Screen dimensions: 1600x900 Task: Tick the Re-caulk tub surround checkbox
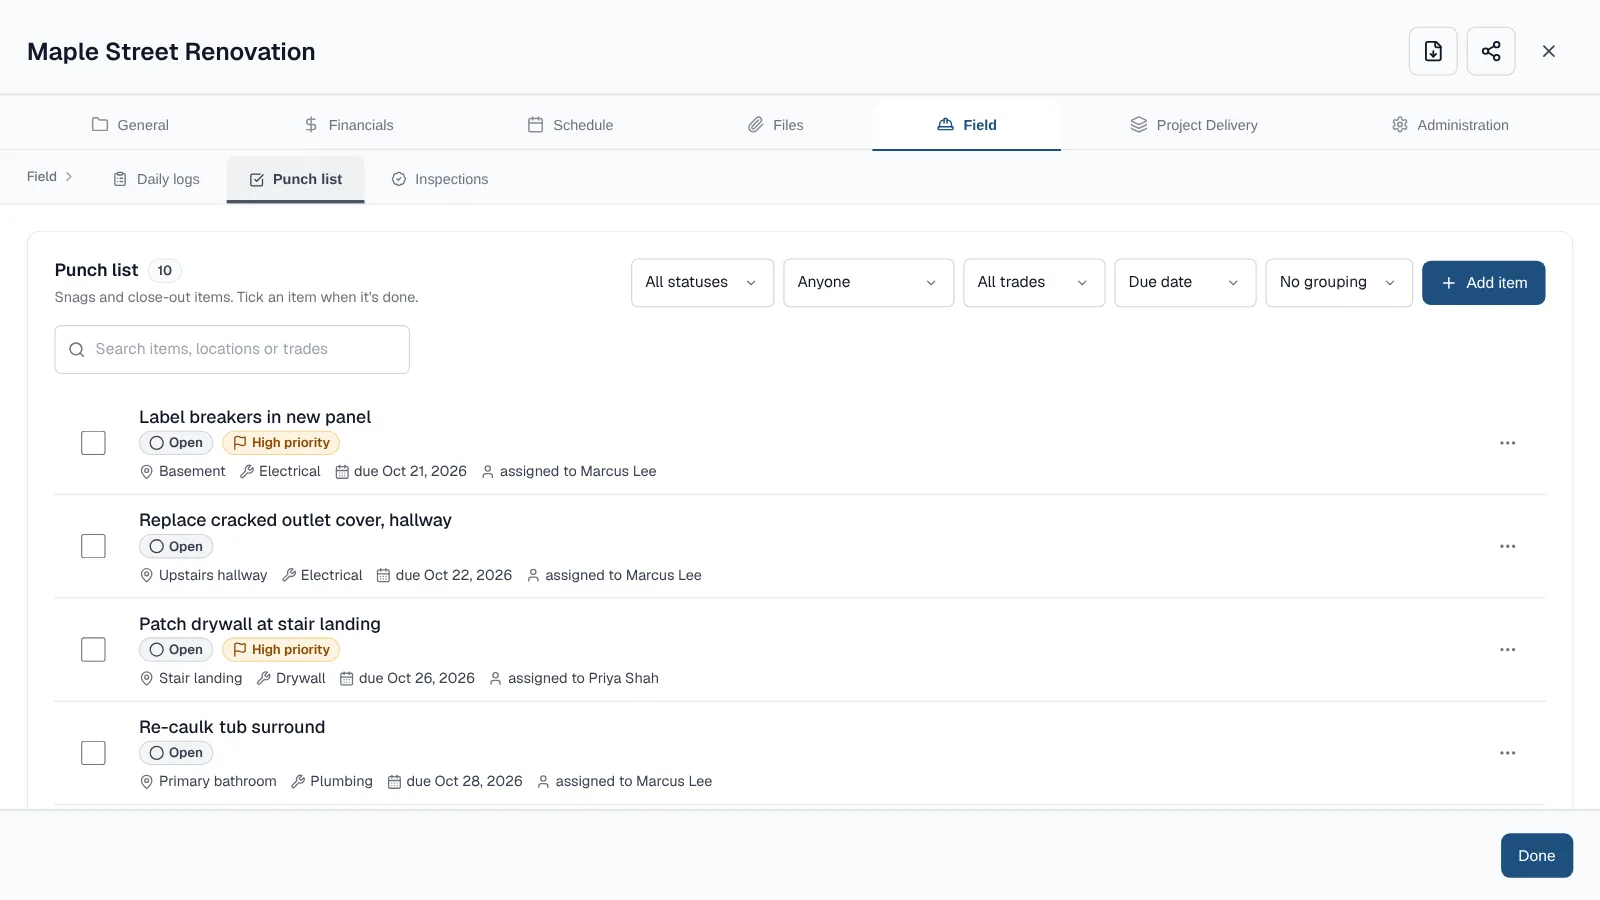93,753
